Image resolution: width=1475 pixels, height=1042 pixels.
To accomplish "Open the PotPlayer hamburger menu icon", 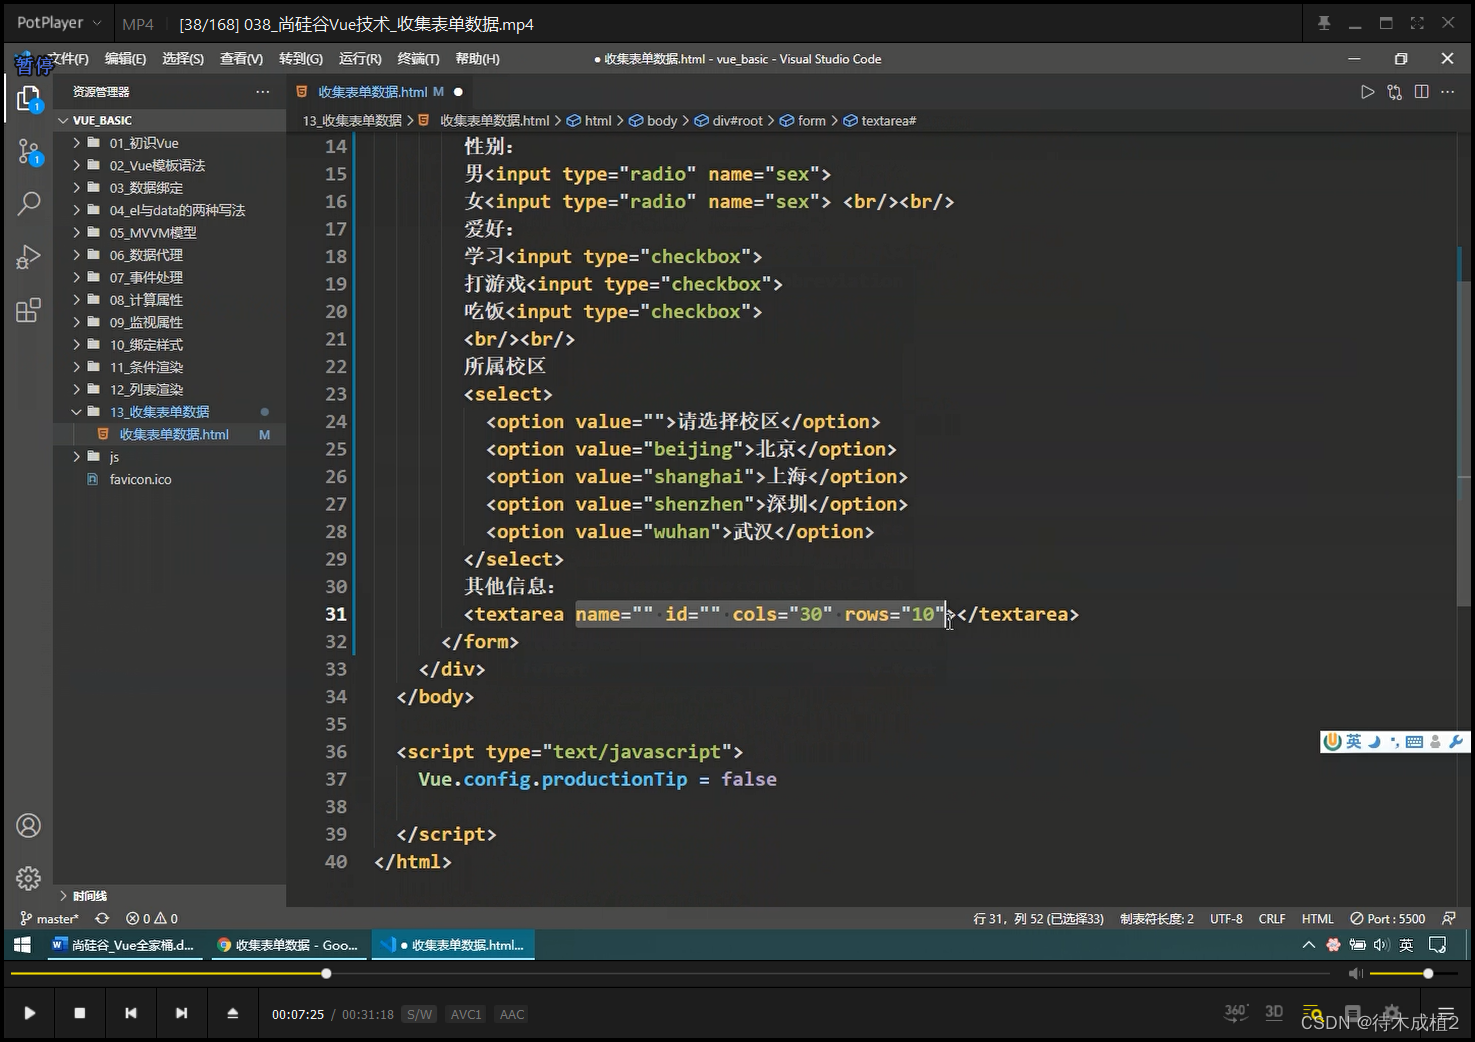I will tap(1446, 1013).
